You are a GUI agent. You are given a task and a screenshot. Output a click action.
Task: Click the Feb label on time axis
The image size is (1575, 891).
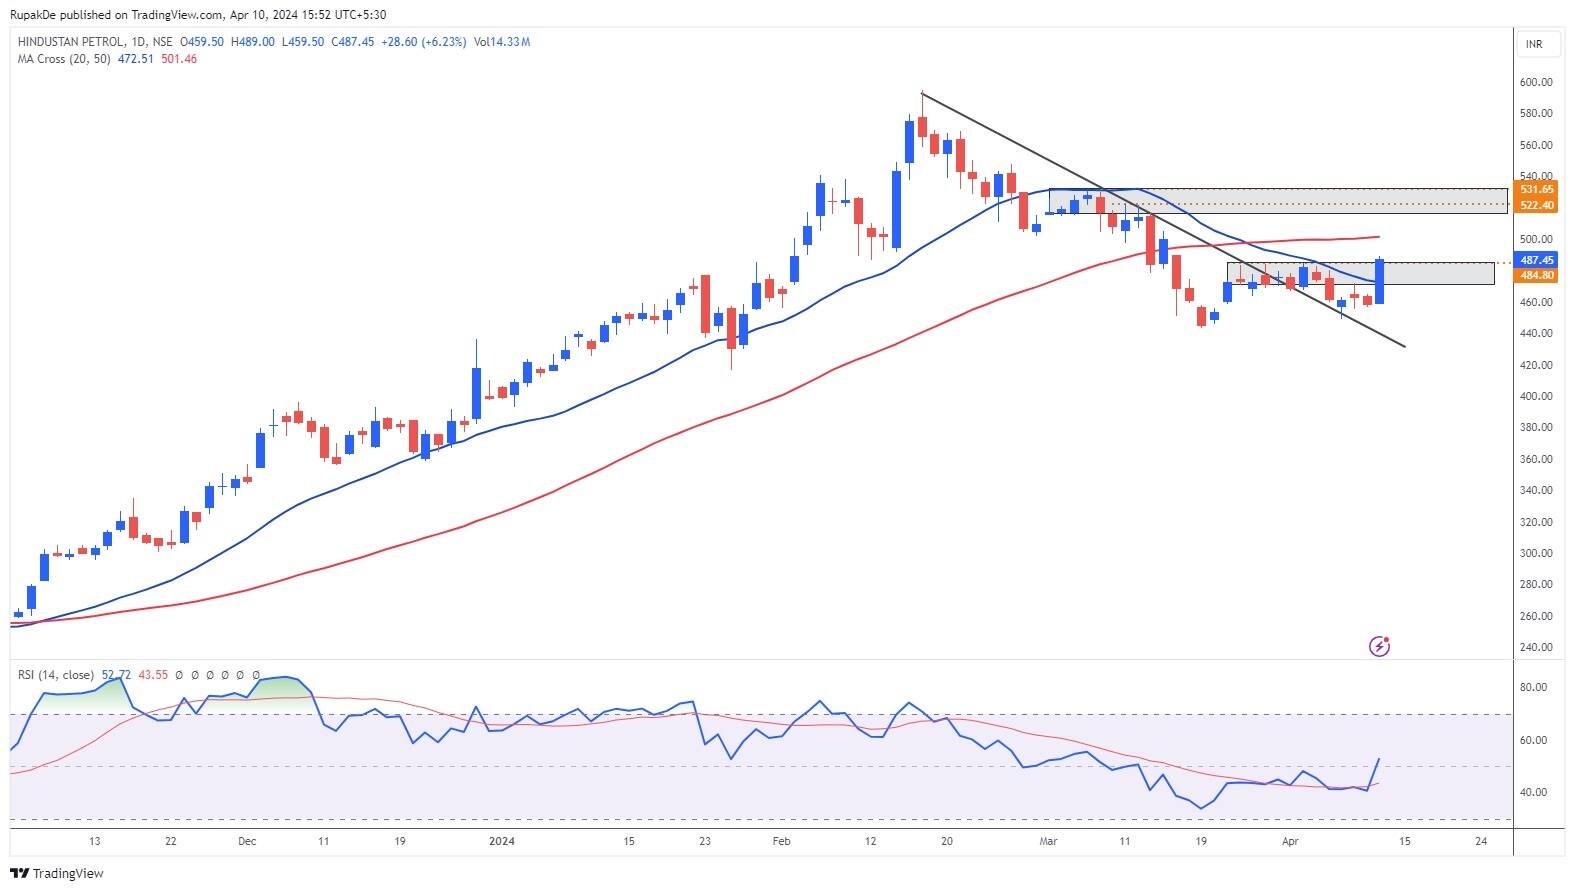click(x=782, y=841)
